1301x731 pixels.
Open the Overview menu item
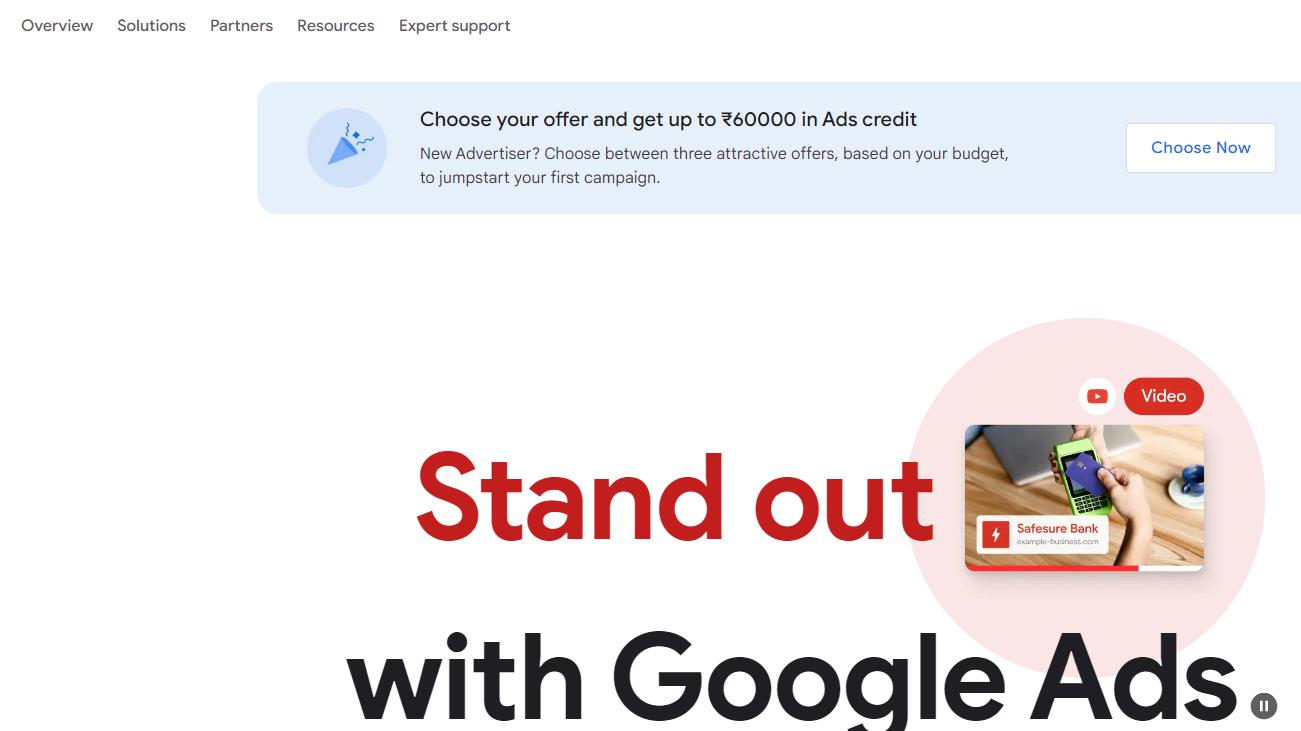click(x=57, y=26)
